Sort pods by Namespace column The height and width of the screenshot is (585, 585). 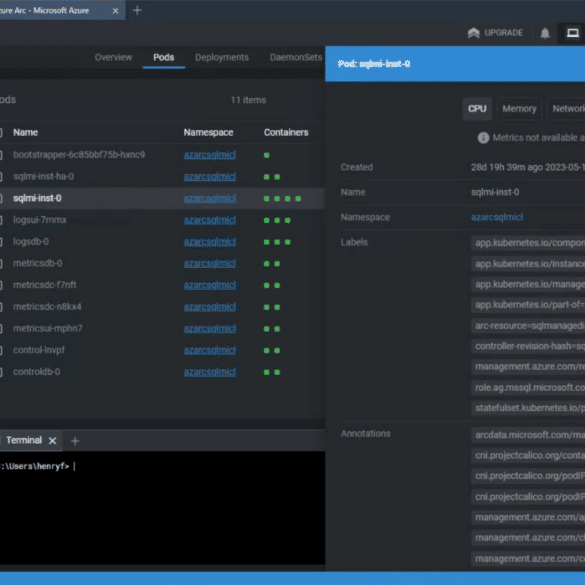pos(208,132)
